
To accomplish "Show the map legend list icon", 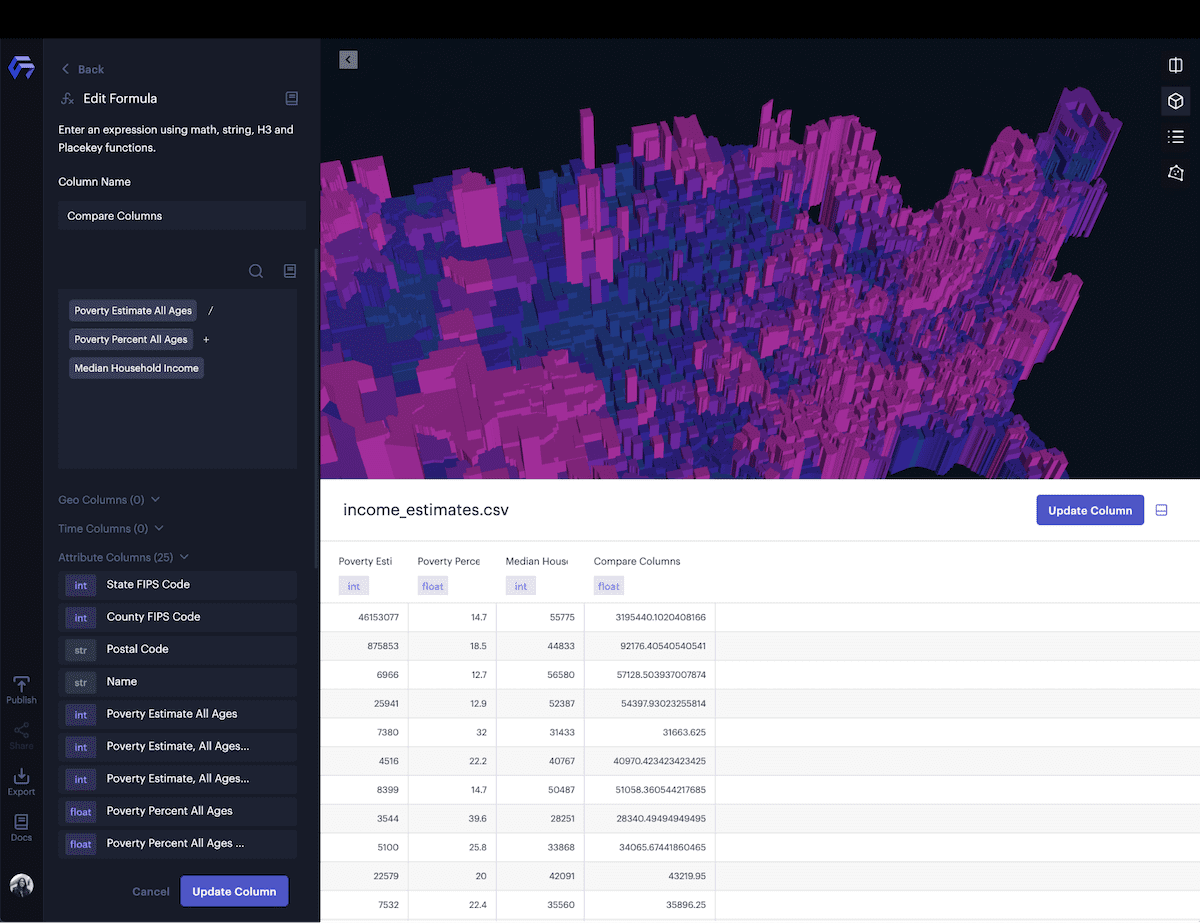I will point(1176,137).
